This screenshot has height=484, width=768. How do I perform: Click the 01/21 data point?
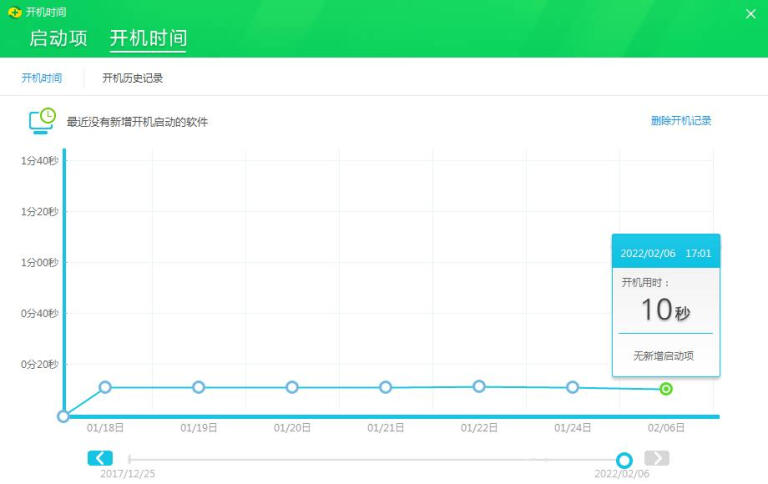click(x=385, y=387)
